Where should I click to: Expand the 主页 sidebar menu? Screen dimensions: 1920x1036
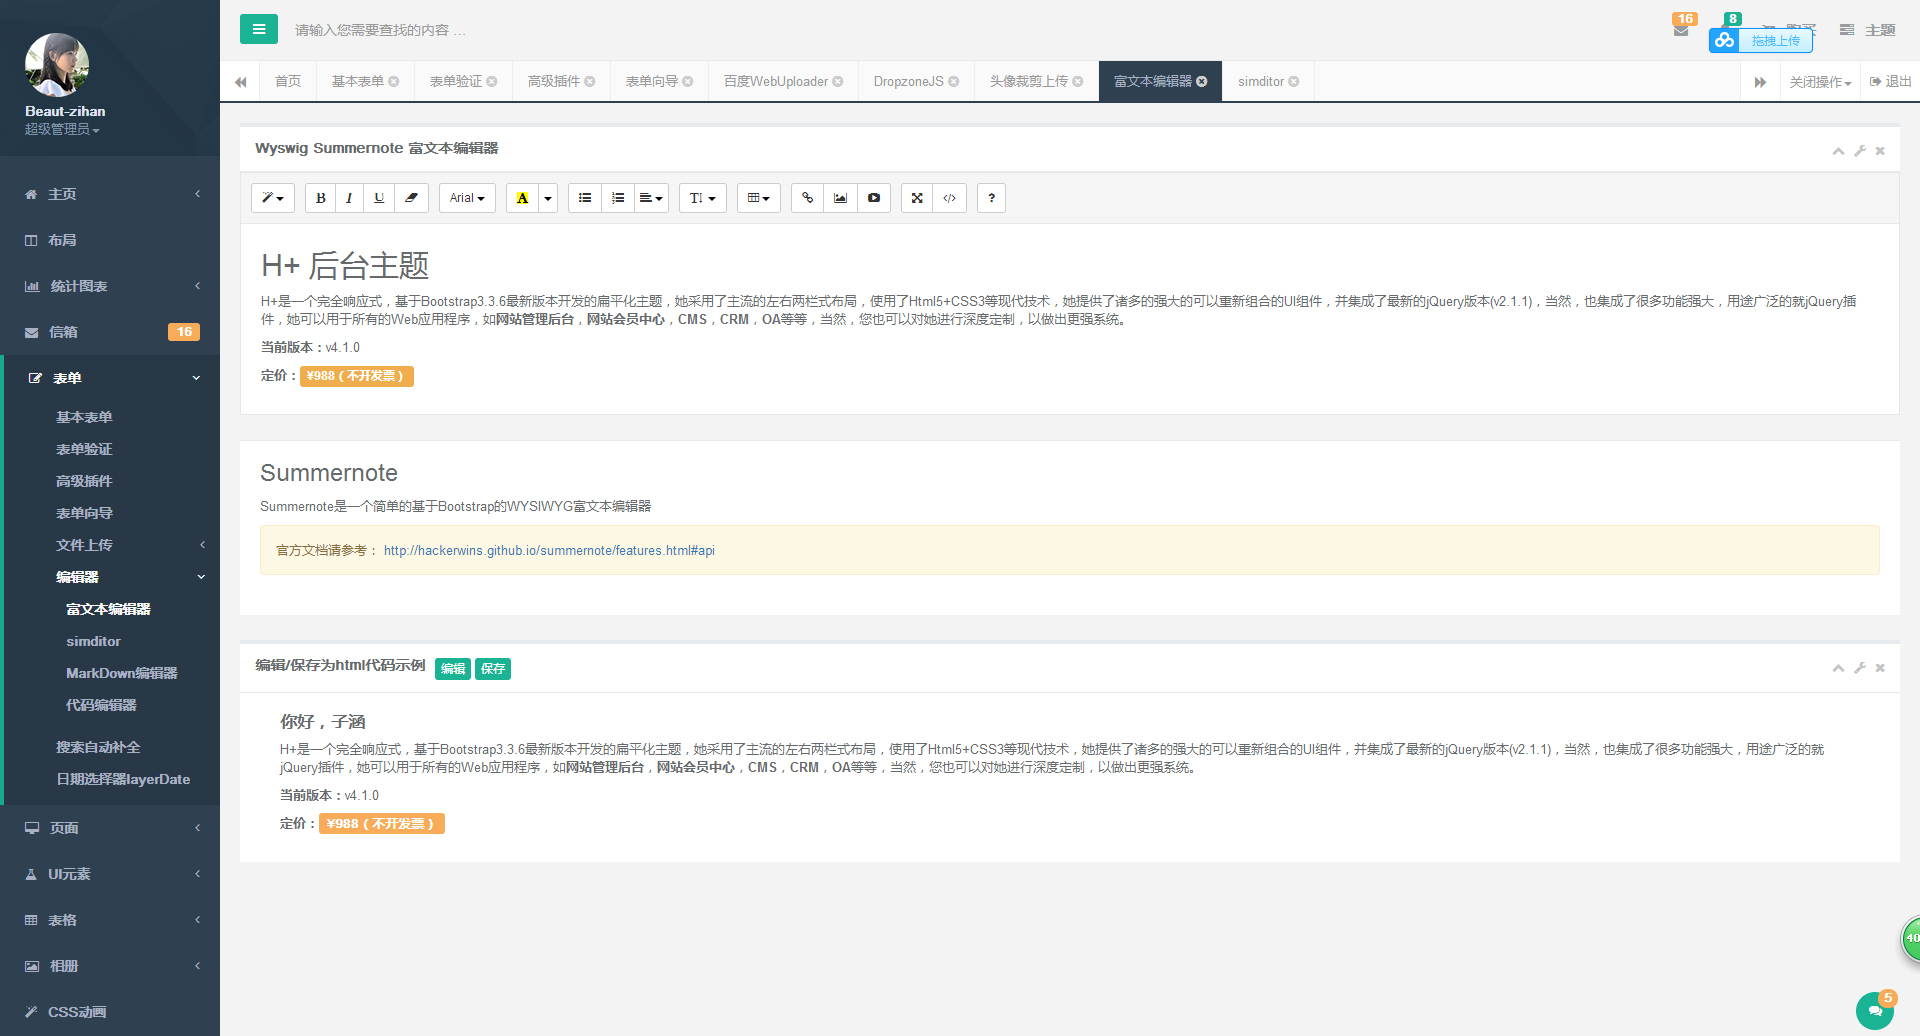point(110,194)
